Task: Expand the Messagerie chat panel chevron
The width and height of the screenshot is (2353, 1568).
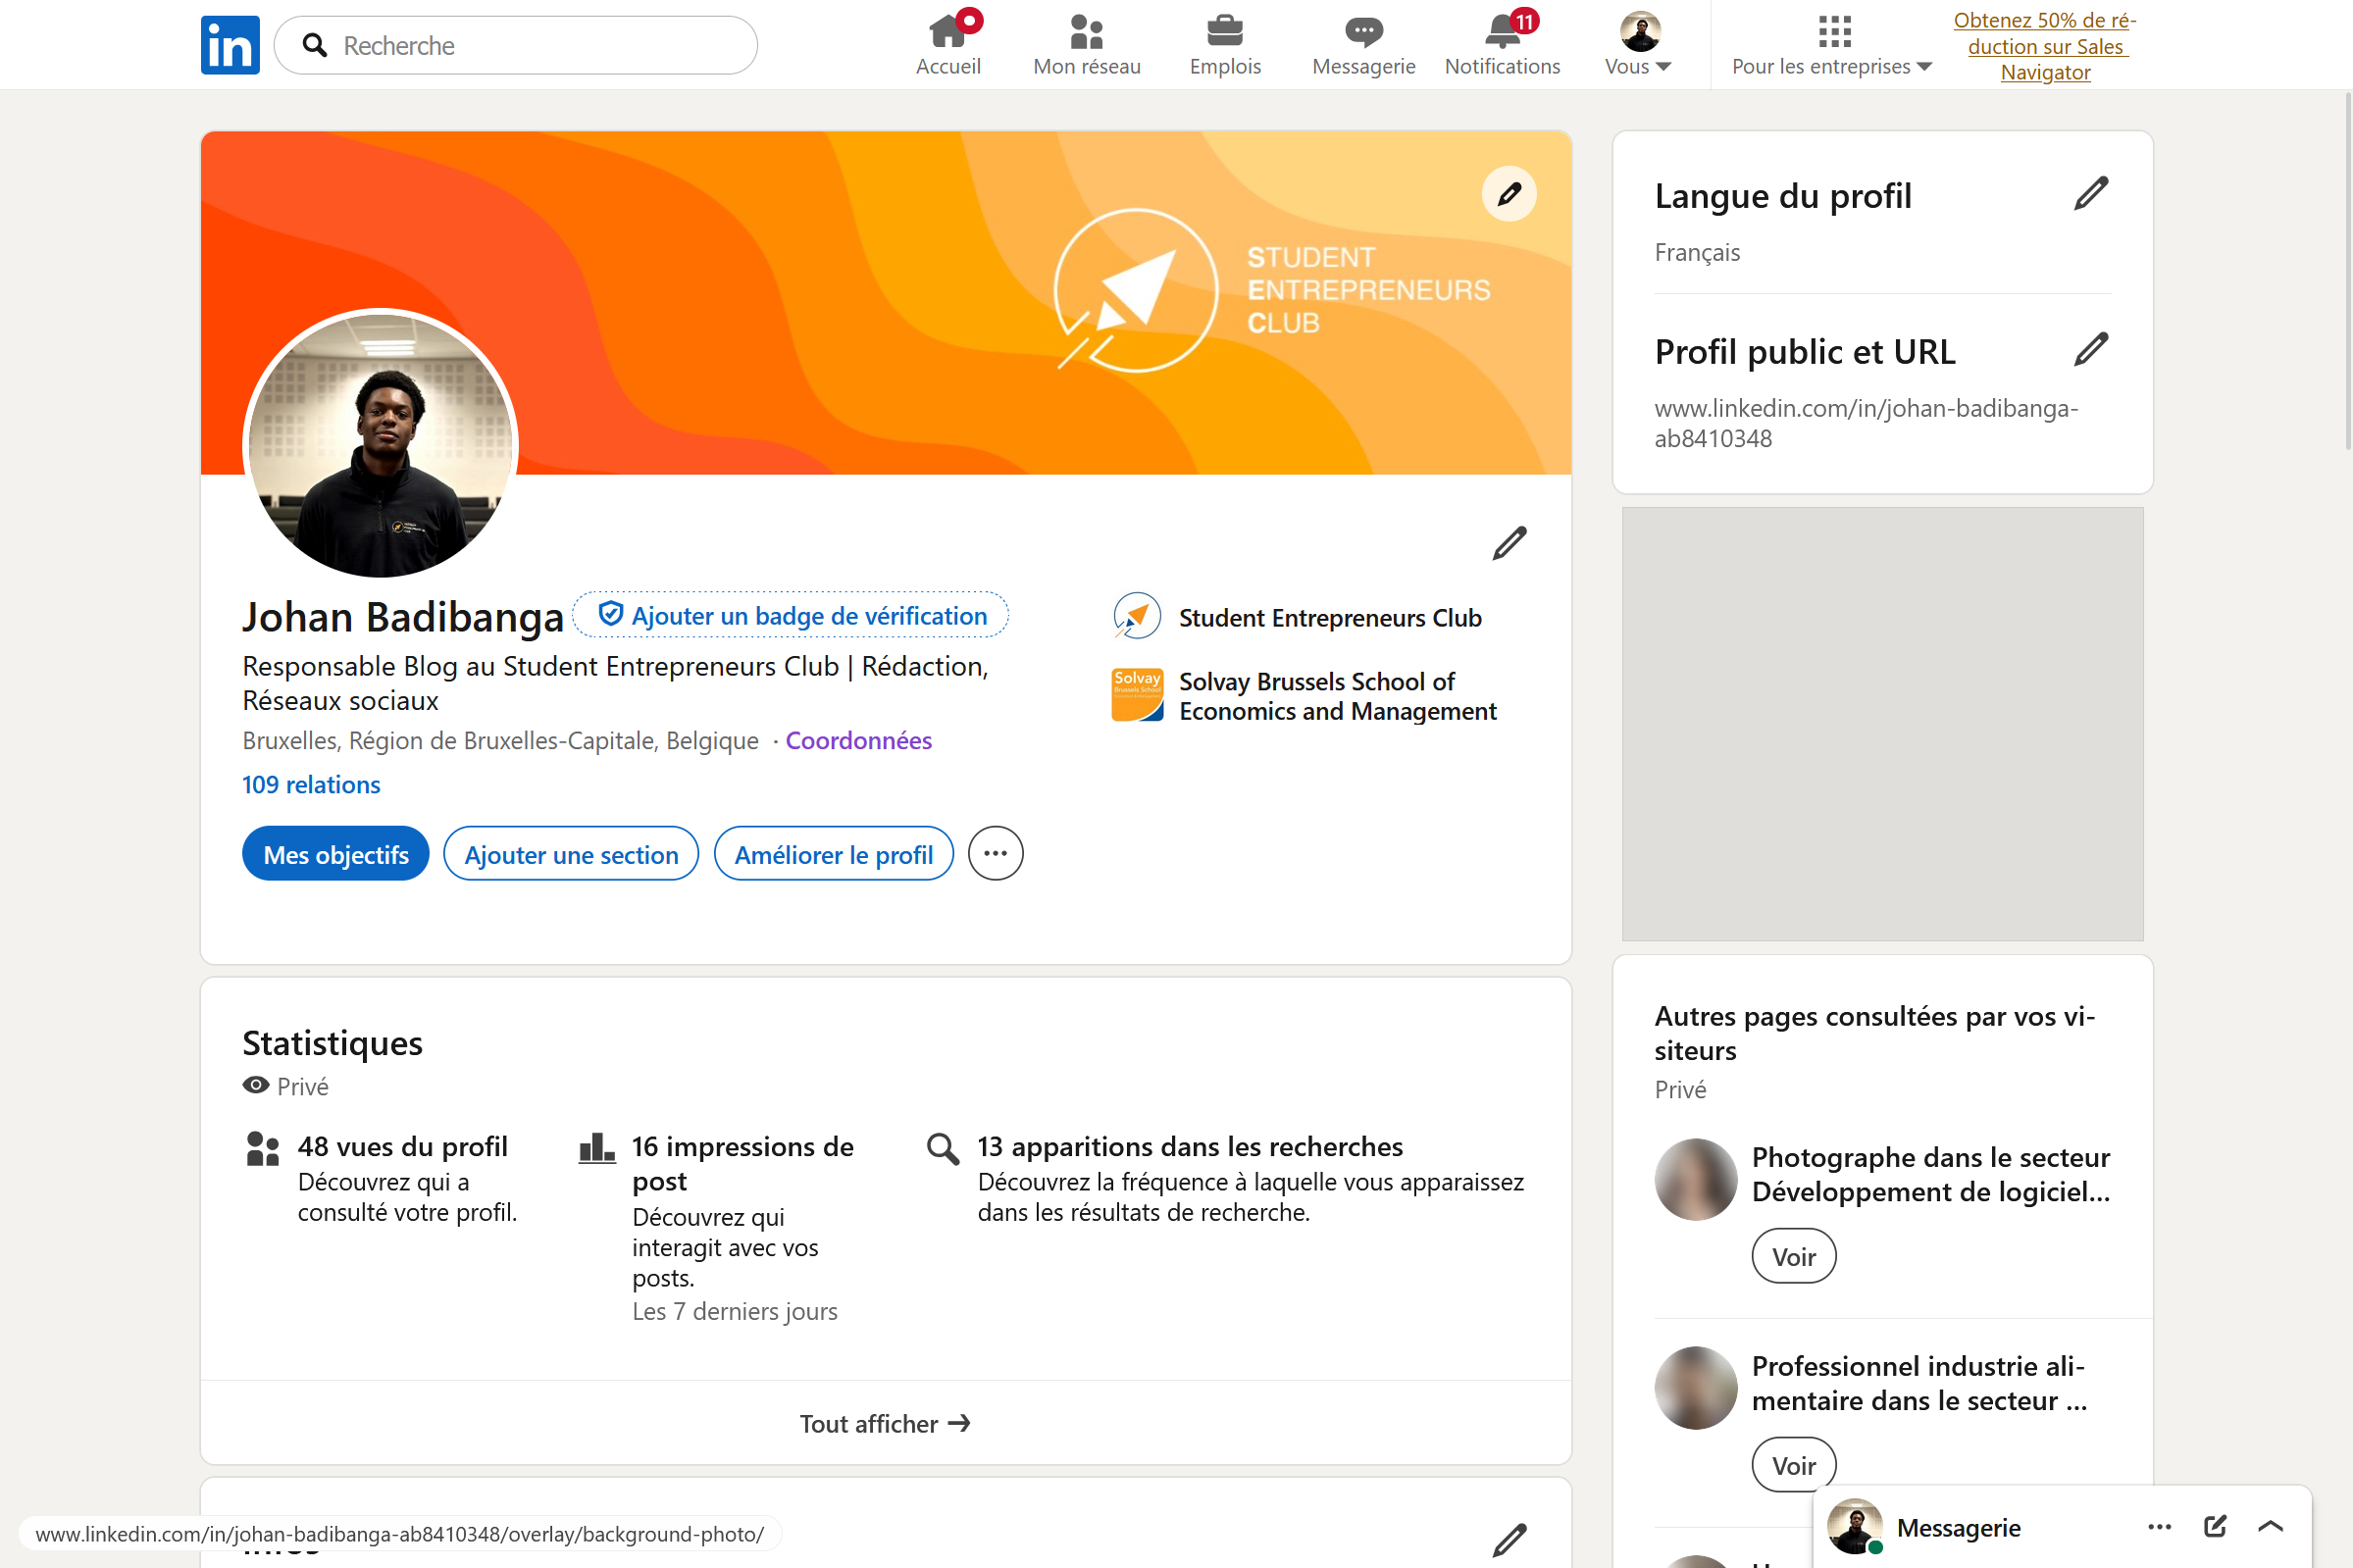Action: pos(2270,1526)
